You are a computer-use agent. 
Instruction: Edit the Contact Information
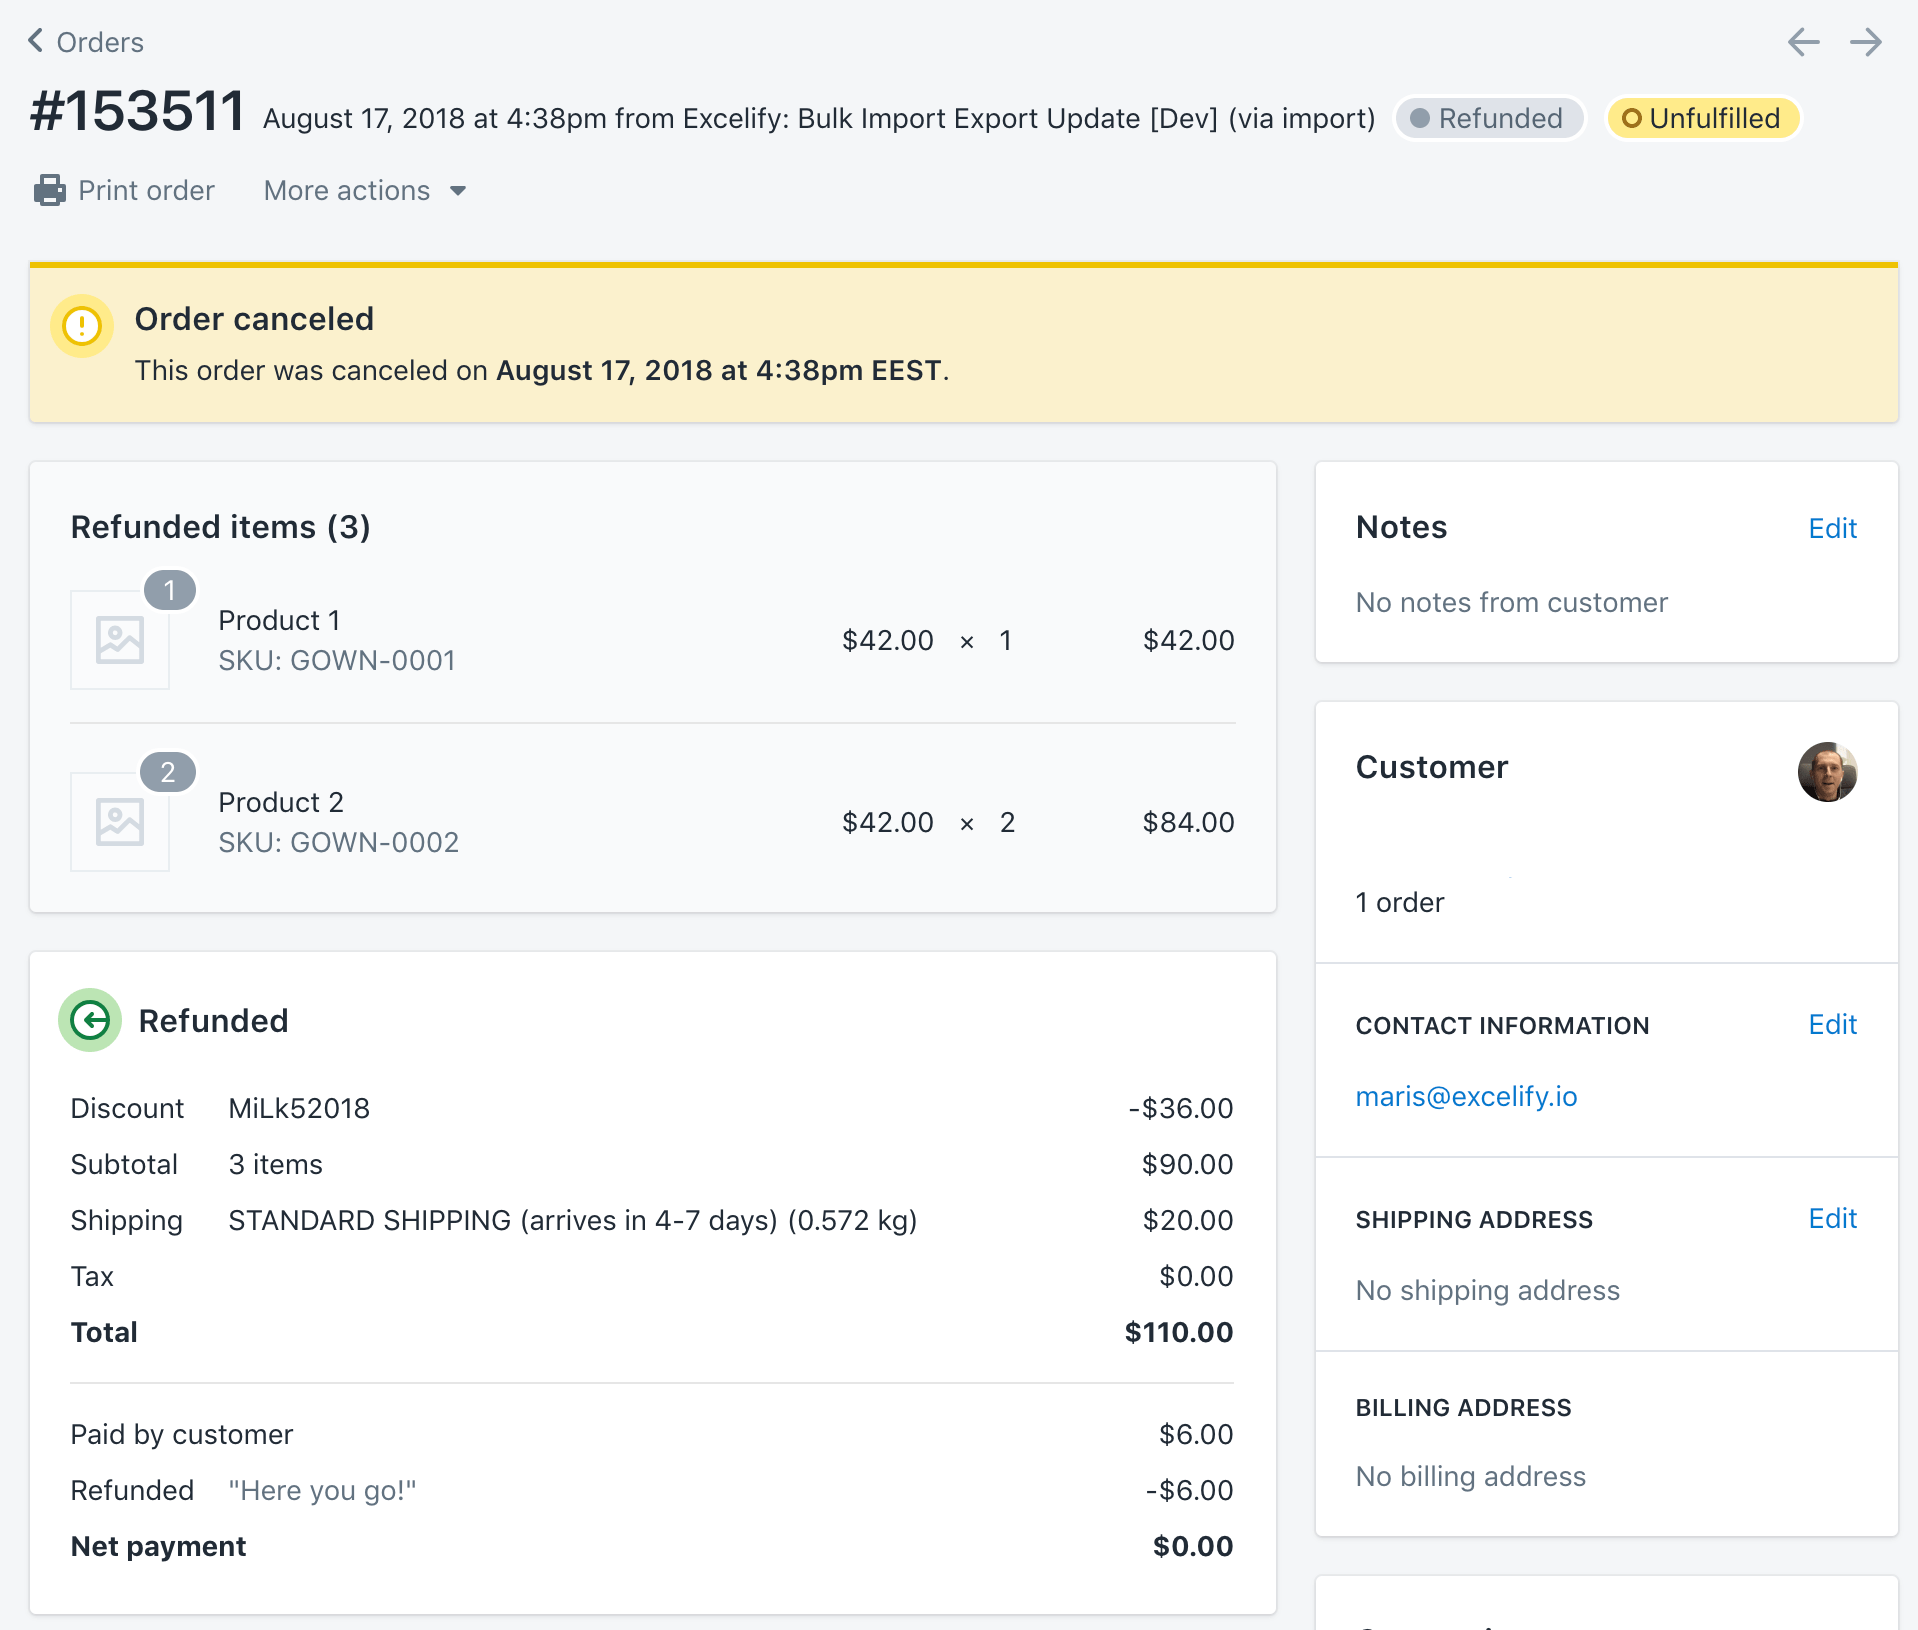[1831, 1024]
